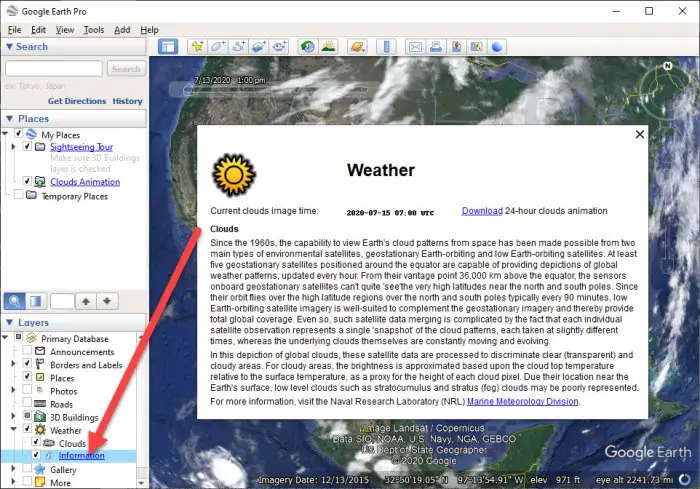Move item down with the down arrow button
The image size is (700, 489).
107,301
